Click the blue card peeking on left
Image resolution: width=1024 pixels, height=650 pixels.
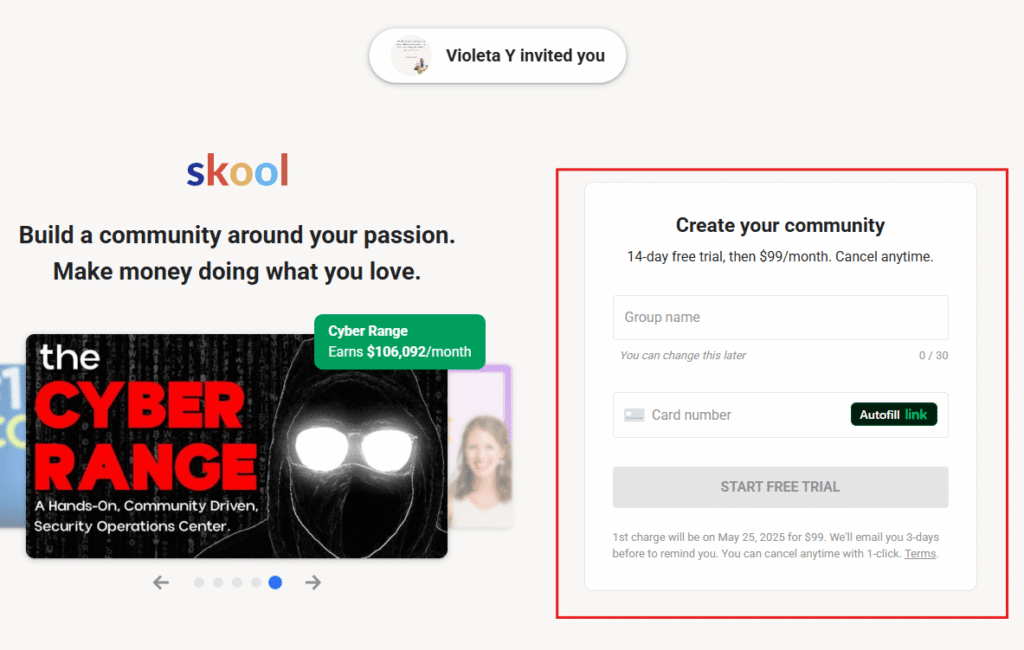click(x=12, y=444)
